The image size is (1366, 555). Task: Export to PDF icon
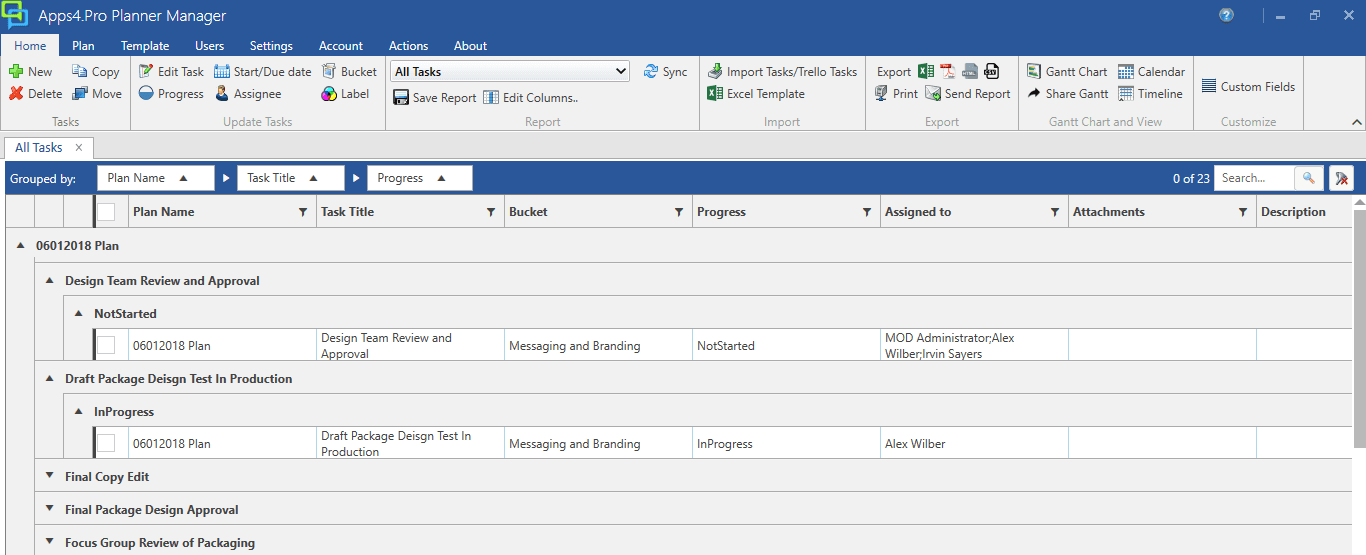pyautogui.click(x=948, y=71)
